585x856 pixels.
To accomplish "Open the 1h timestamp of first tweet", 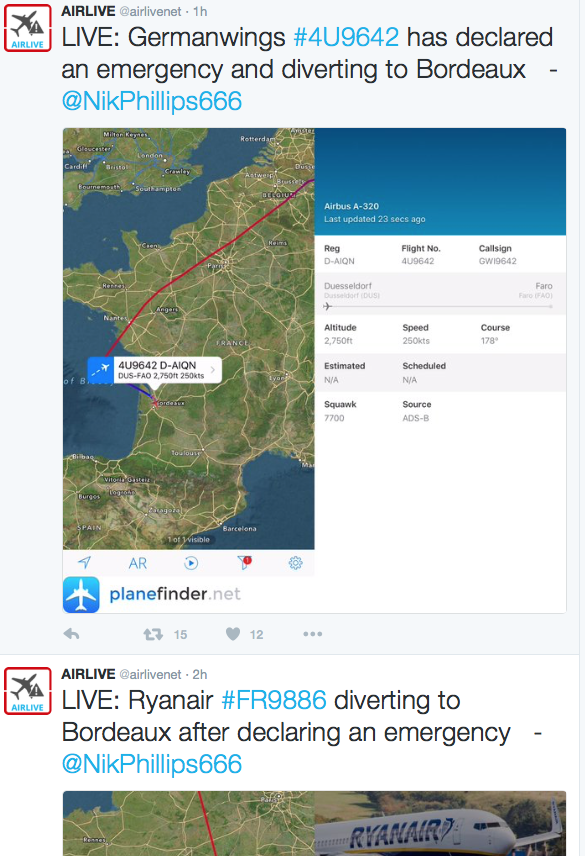I will 200,11.
